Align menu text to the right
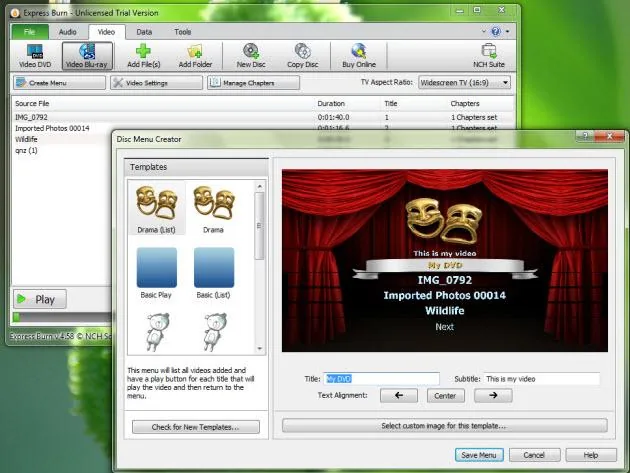630x473 pixels. click(492, 395)
